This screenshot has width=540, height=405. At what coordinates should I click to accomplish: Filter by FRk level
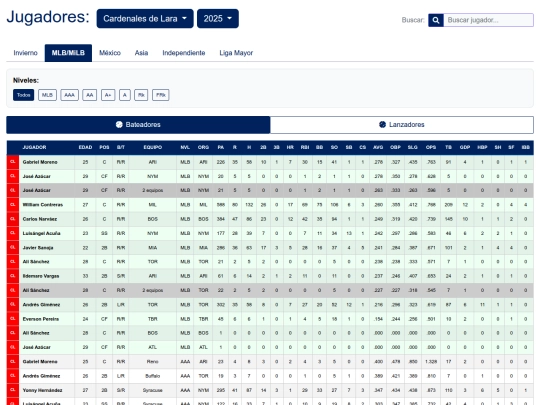tap(160, 95)
